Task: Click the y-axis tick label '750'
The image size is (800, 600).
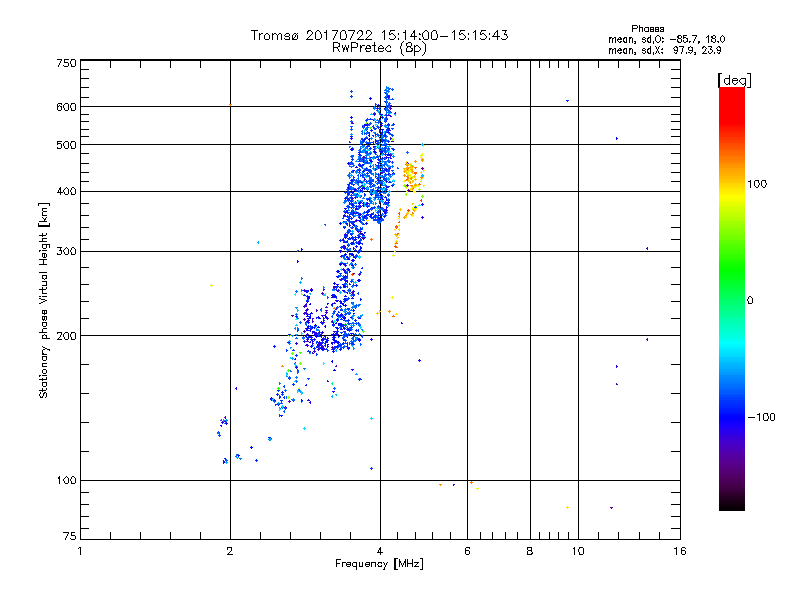Action: (66, 63)
